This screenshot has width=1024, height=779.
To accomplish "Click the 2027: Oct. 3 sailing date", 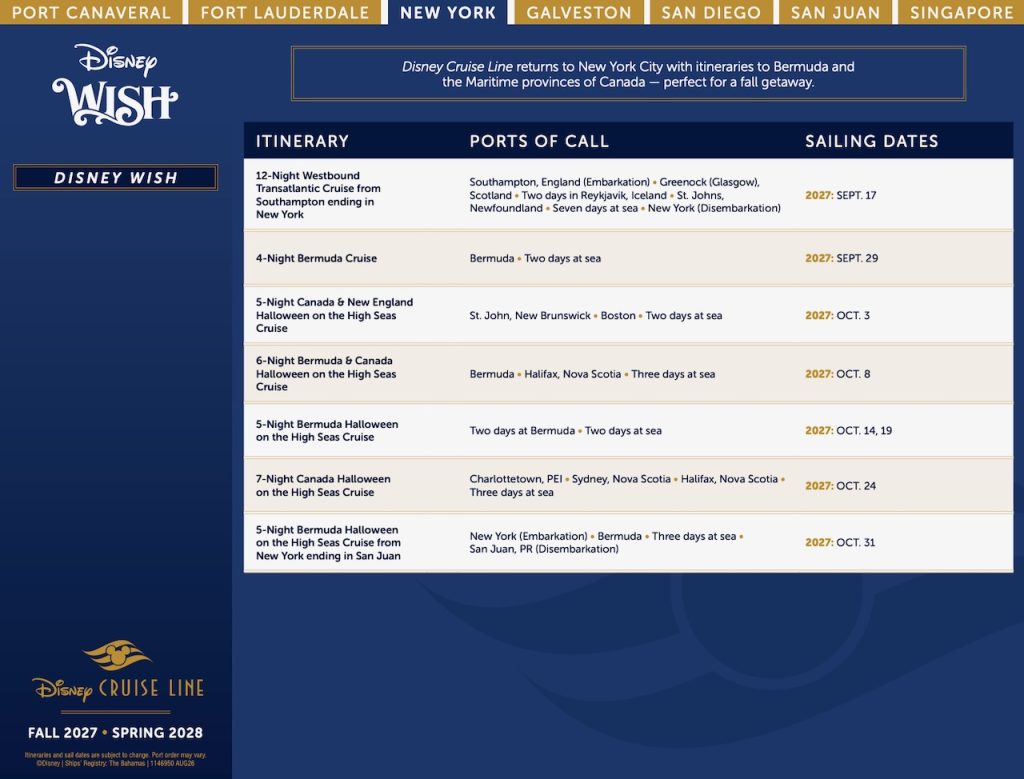I will pyautogui.click(x=837, y=315).
